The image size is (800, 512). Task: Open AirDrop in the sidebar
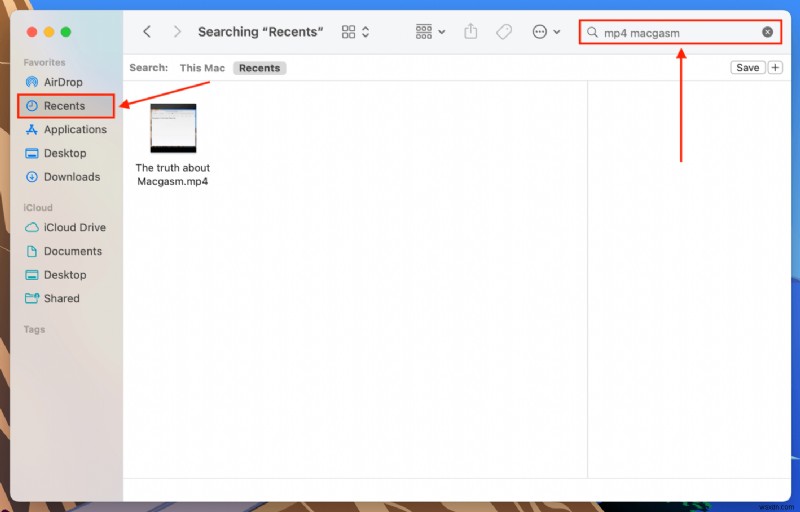tap(65, 82)
